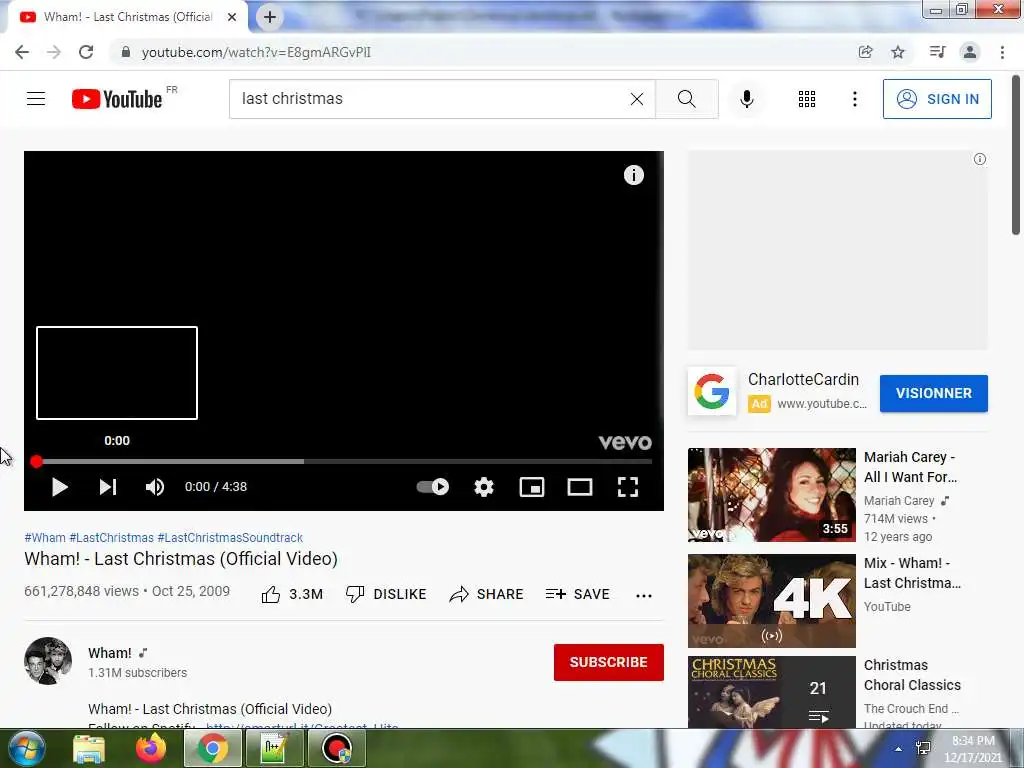View site information lock icon
This screenshot has width=1024, height=768.
126,52
